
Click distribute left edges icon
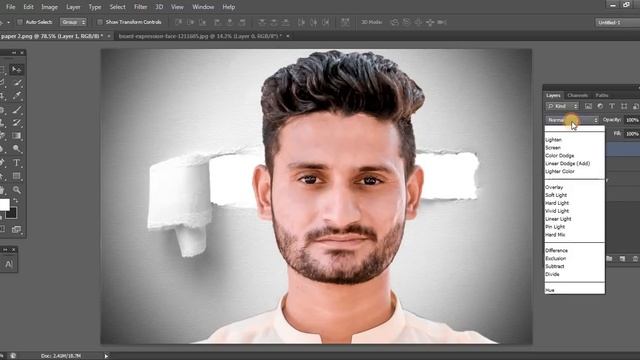click(x=301, y=22)
